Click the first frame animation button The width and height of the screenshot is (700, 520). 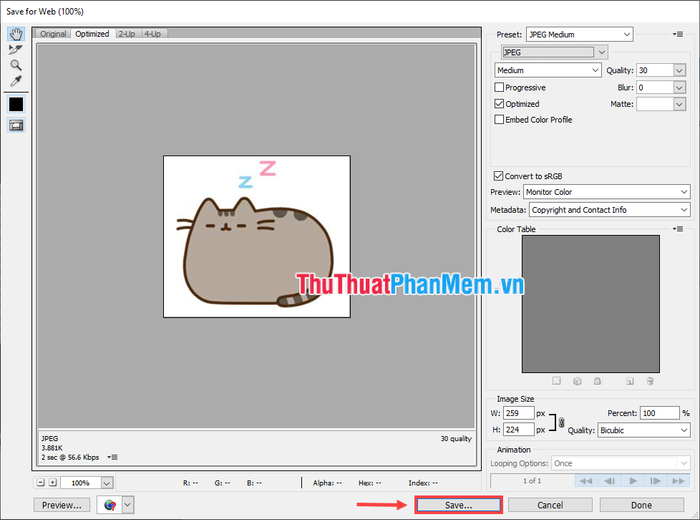pyautogui.click(x=586, y=481)
